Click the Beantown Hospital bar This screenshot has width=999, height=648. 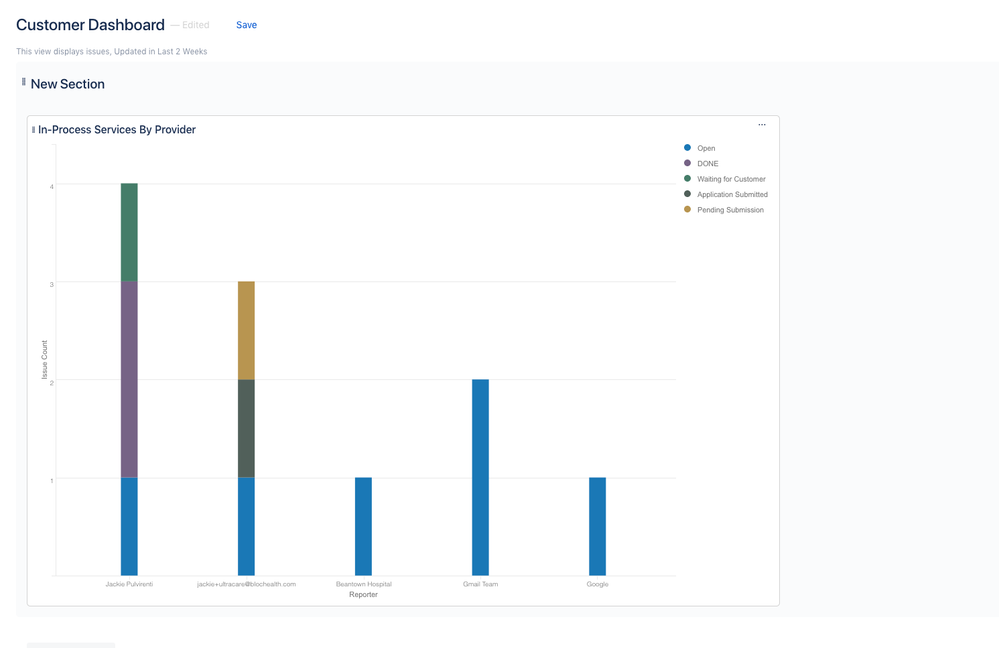363,526
